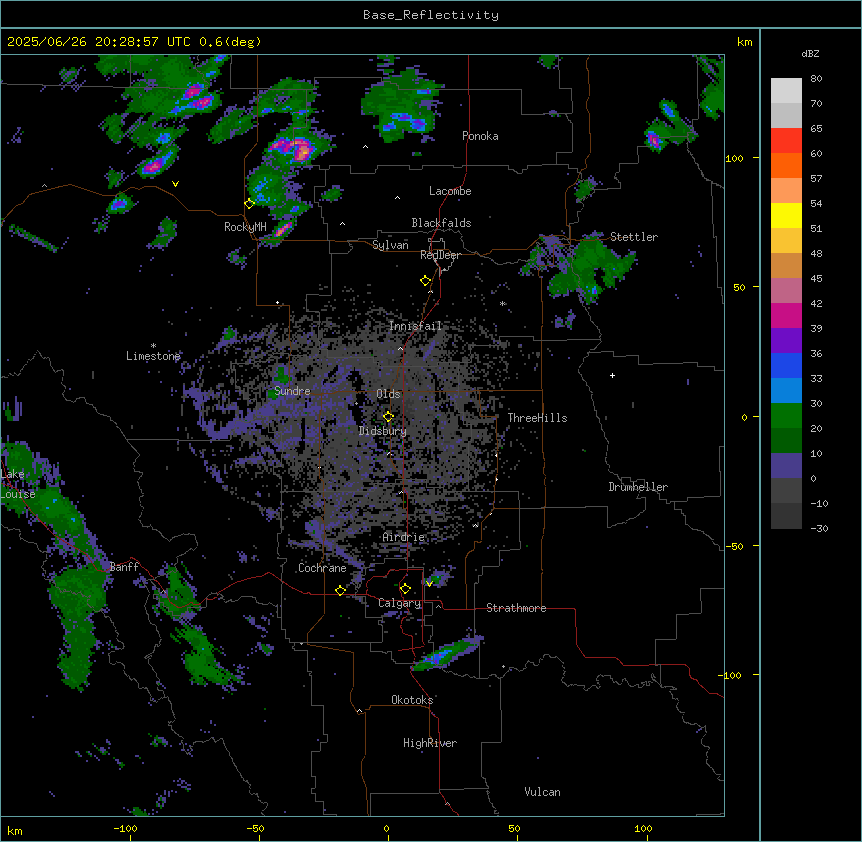The image size is (862, 842).
Task: Click the 100 tick on the right vertical axis
Action: click(x=734, y=158)
